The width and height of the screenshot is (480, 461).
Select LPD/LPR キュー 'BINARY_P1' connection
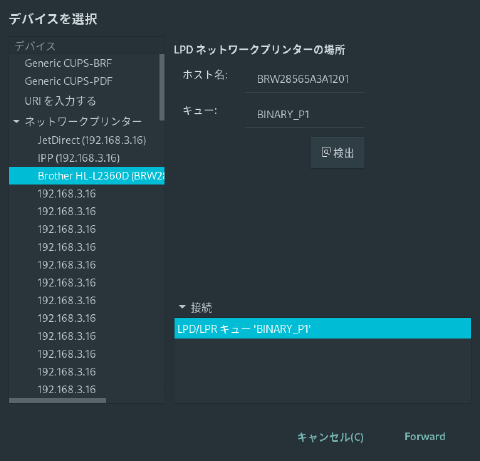(x=322, y=329)
